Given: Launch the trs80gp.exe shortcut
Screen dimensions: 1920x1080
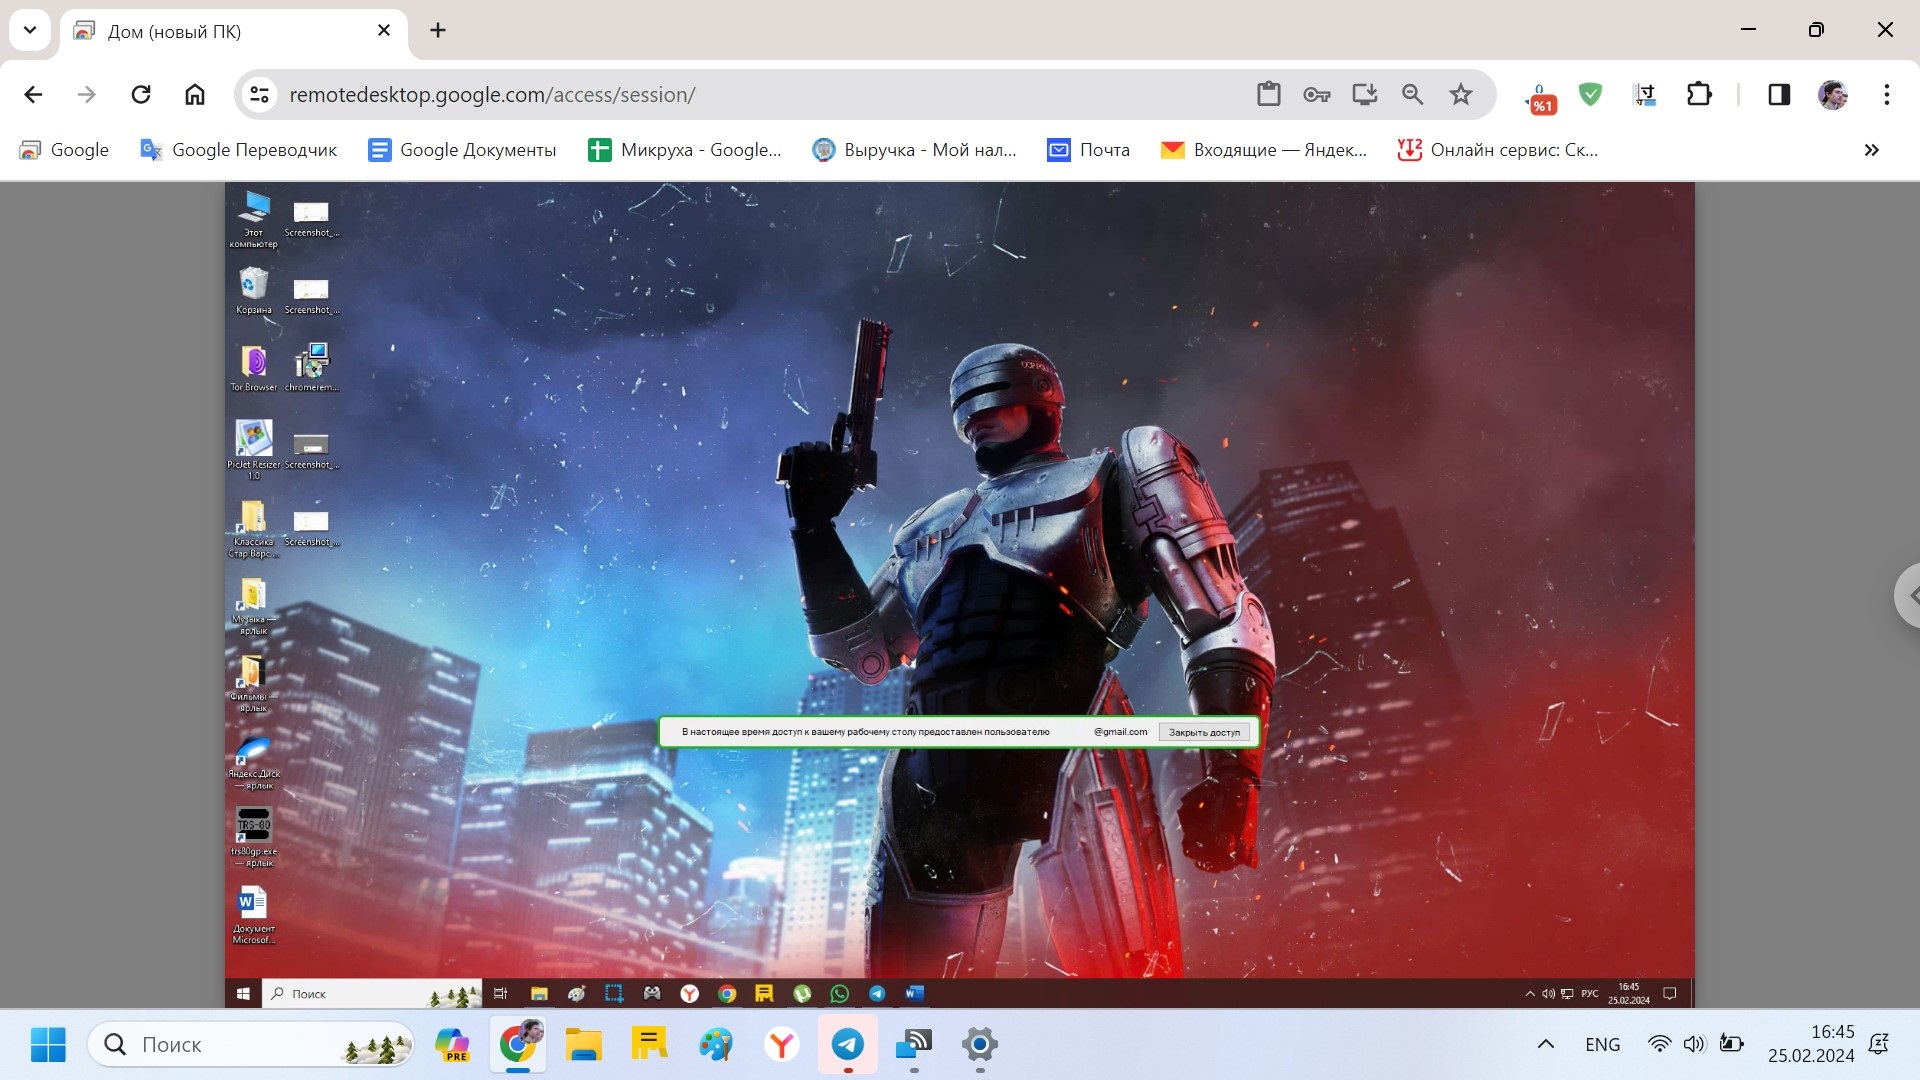Looking at the screenshot, I should coord(253,838).
